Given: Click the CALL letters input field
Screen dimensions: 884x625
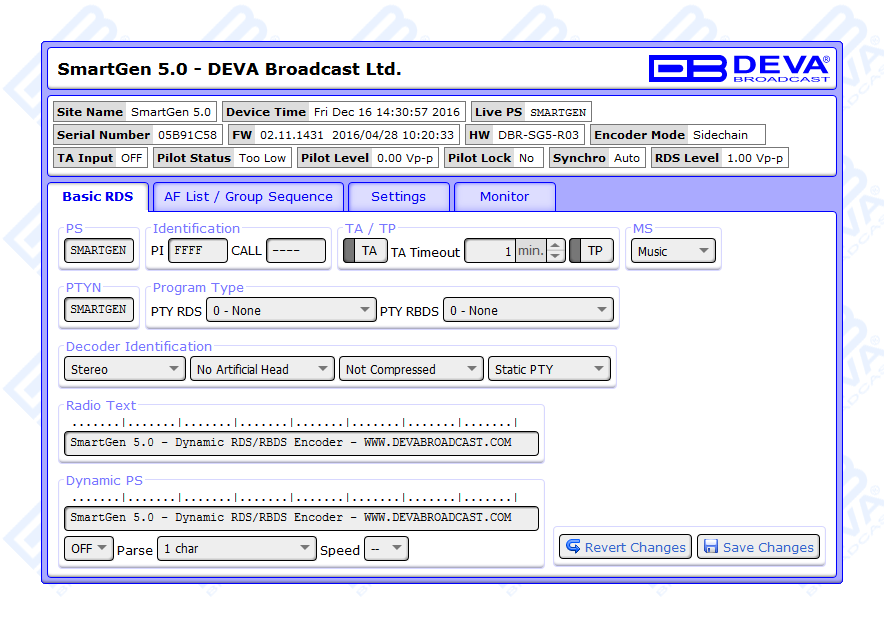Looking at the screenshot, I should point(295,251).
